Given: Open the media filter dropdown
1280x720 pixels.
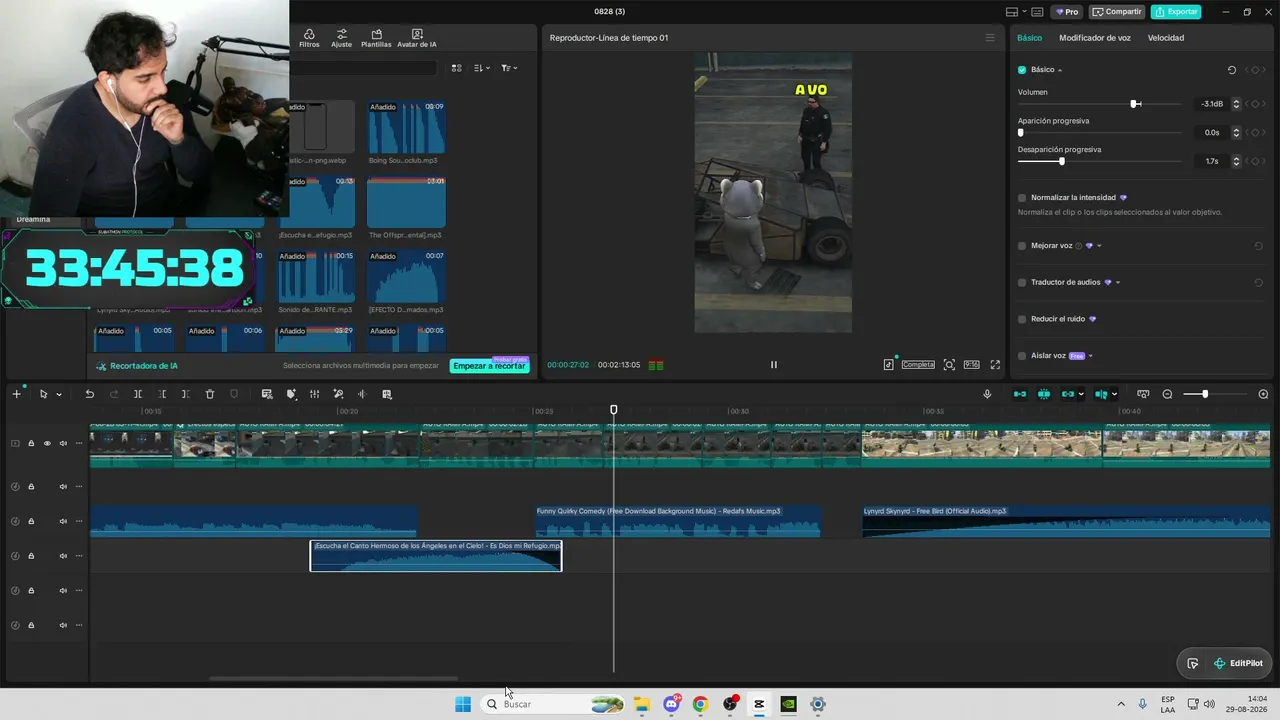Looking at the screenshot, I should (x=508, y=68).
